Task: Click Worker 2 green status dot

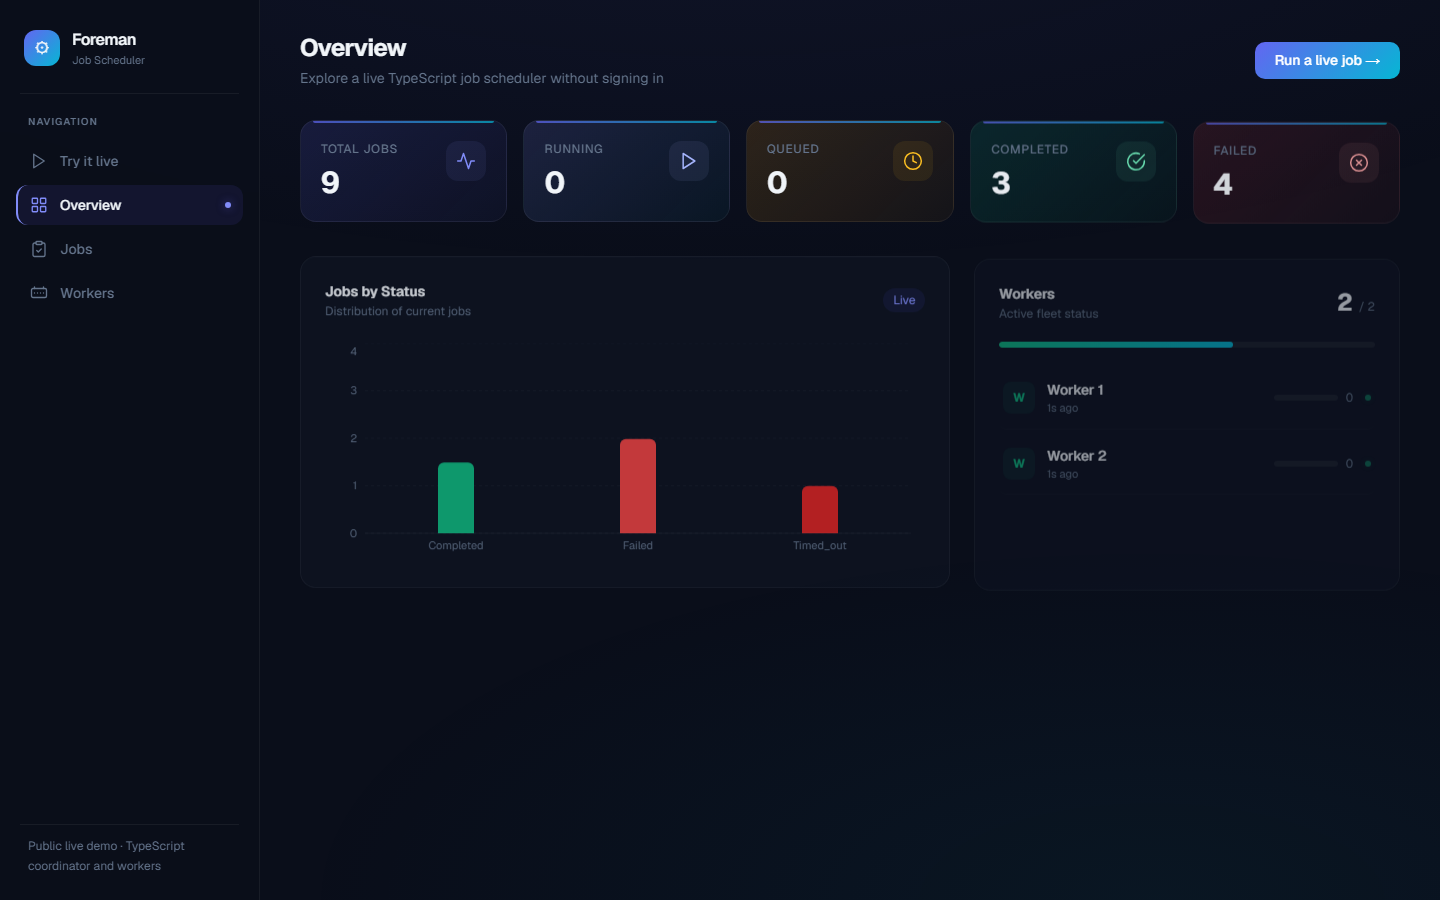Action: (1368, 464)
